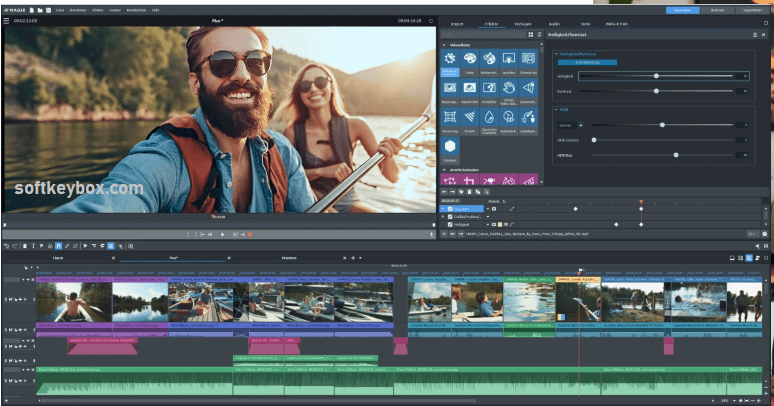Open the dropdown arrow beside project tabs
Image resolution: width=774 pixels, height=406 pixels.
360,258
